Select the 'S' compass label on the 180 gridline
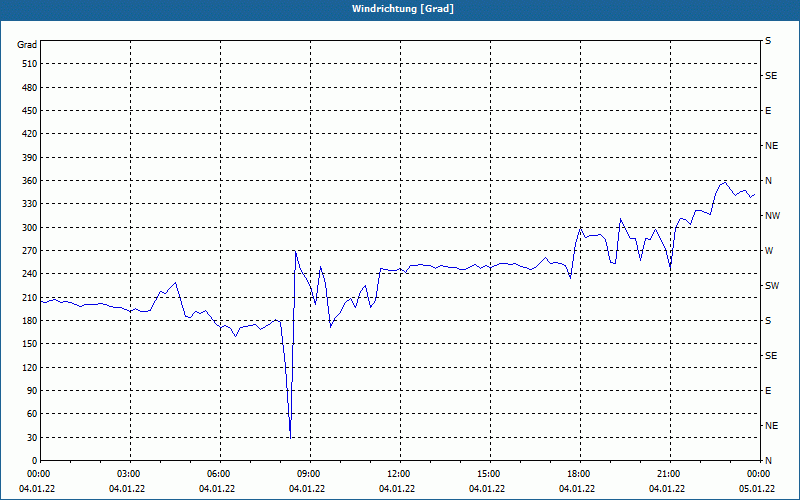 (x=768, y=321)
